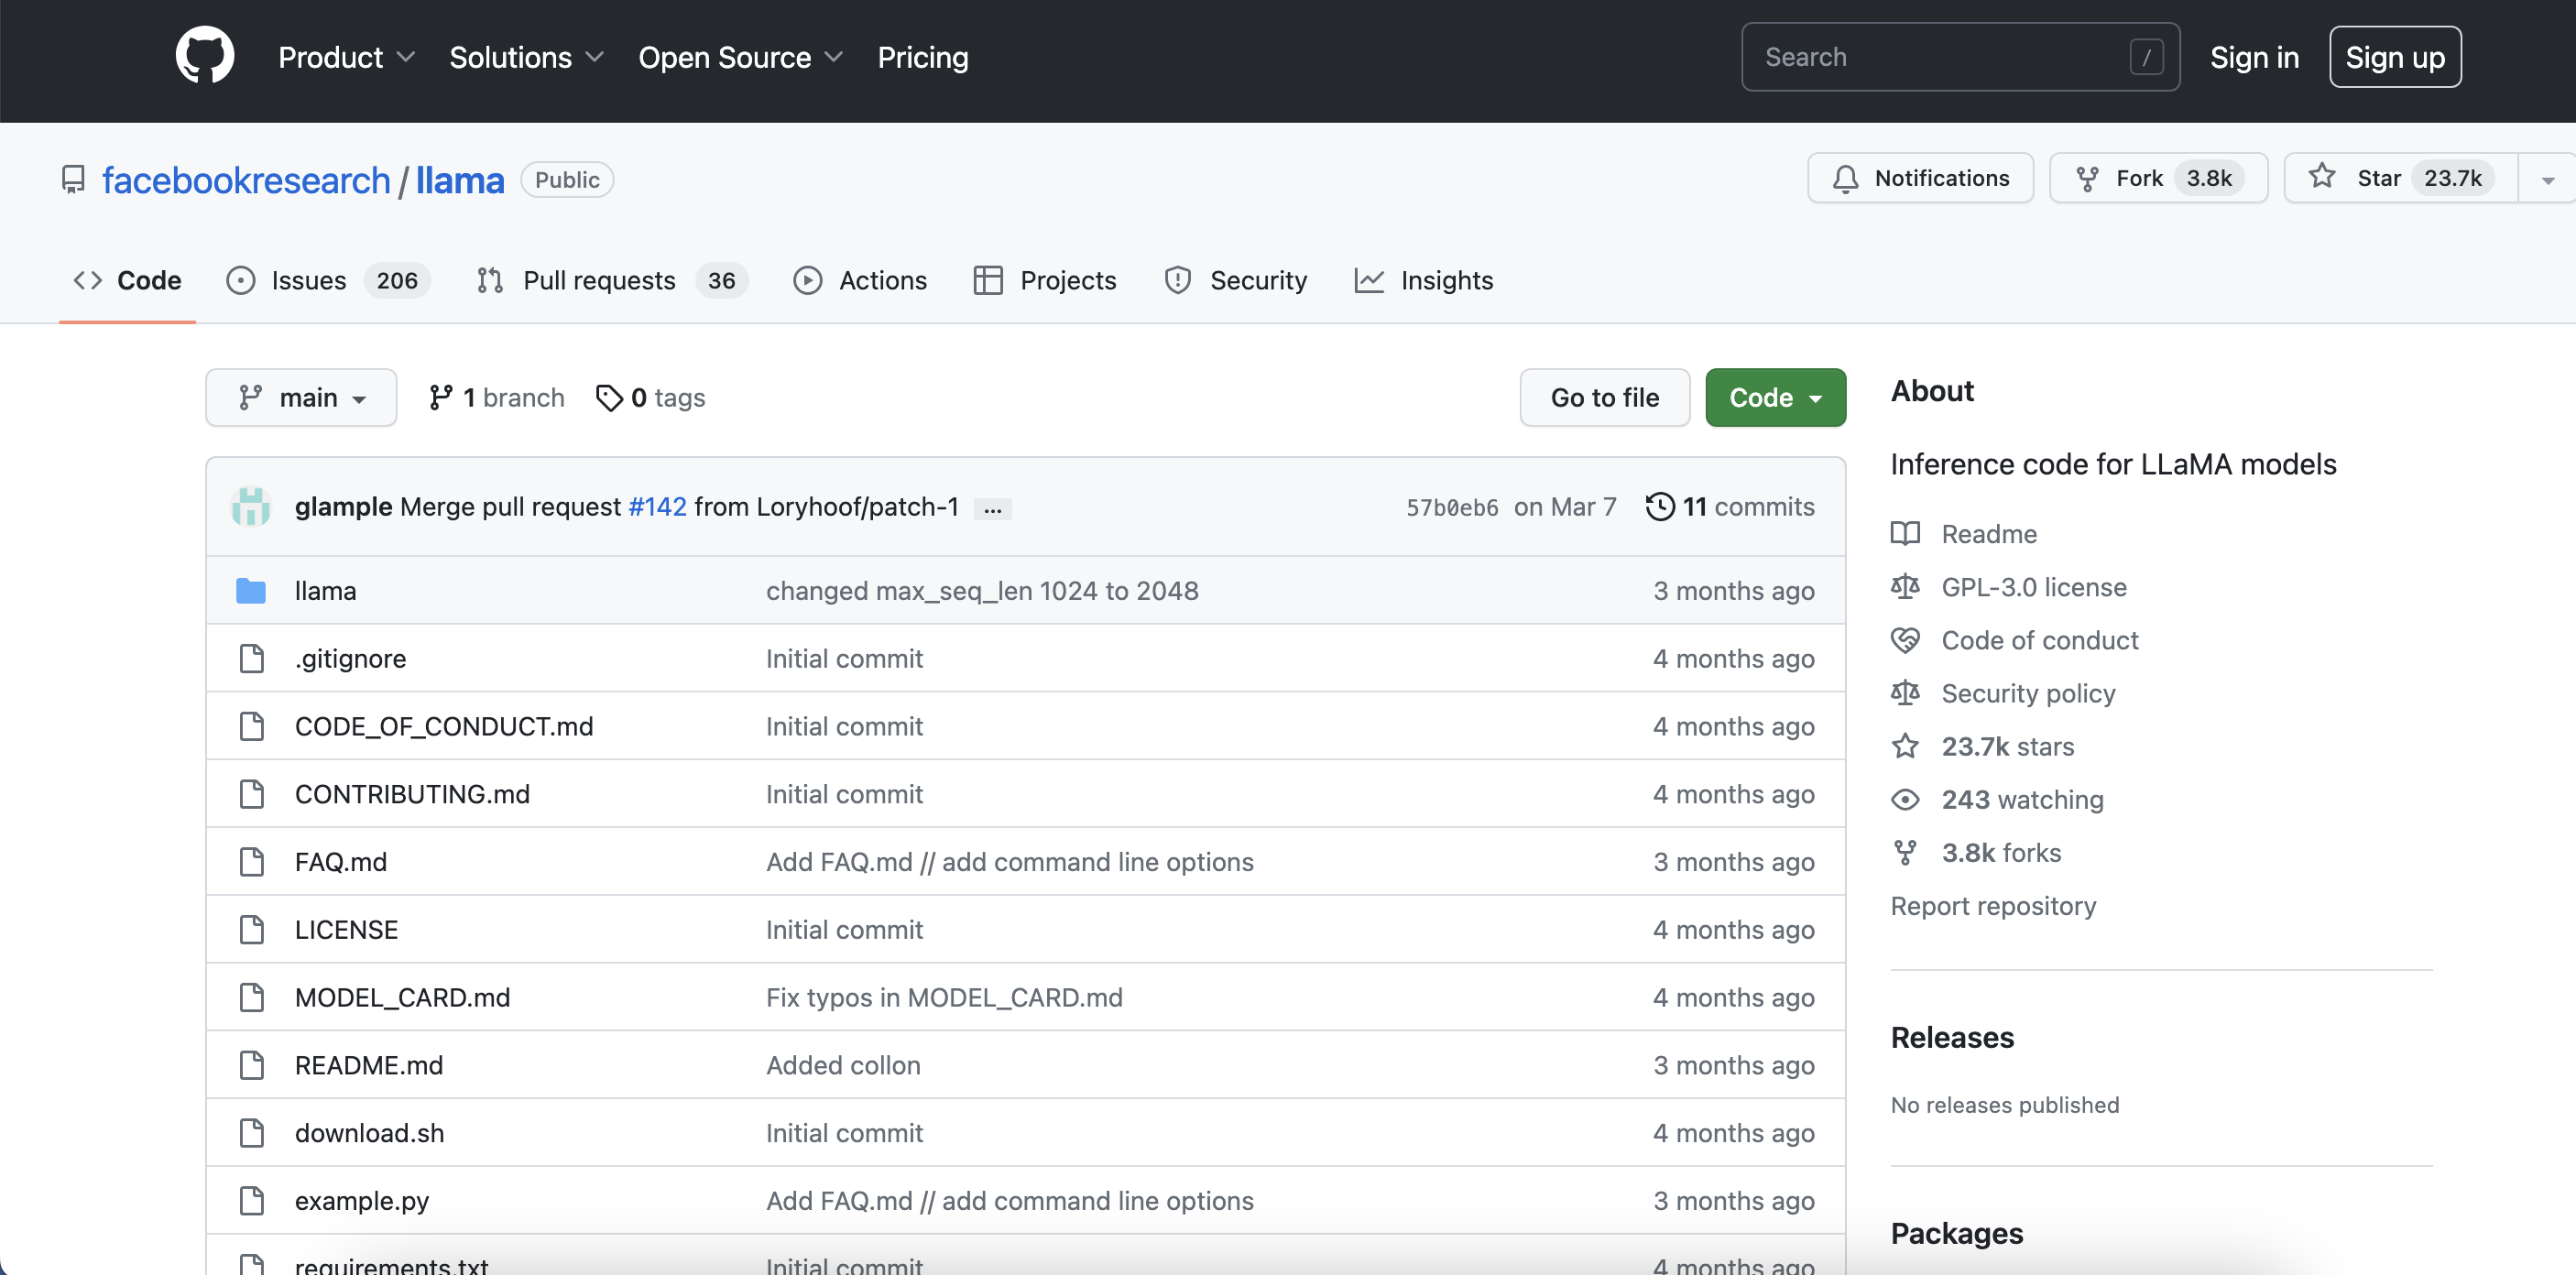Switch to the Insights tab
This screenshot has height=1275, width=2576.
coord(1424,281)
